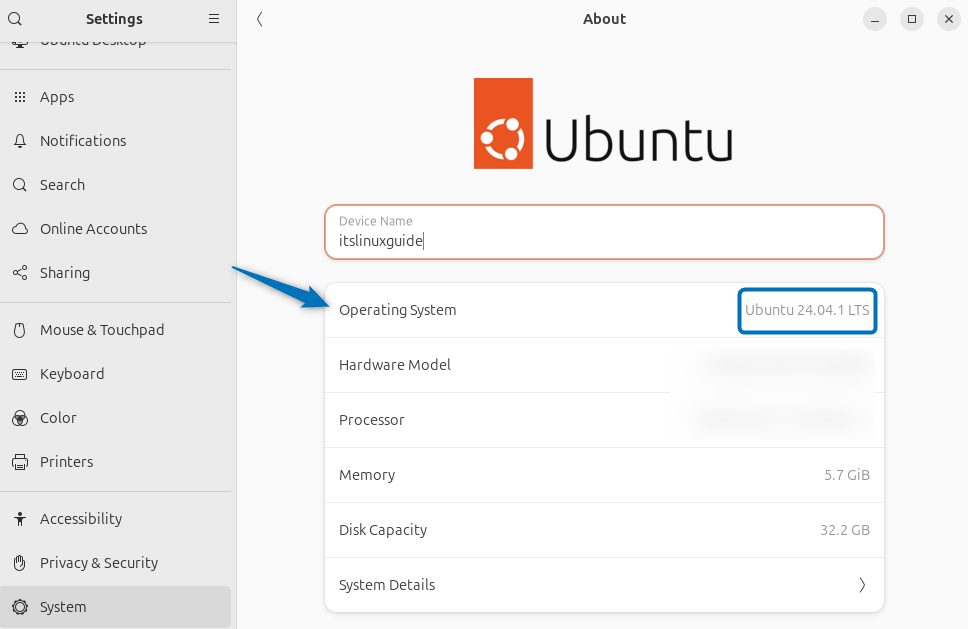Open Mouse & Touchpad settings icon

pyautogui.click(x=19, y=329)
